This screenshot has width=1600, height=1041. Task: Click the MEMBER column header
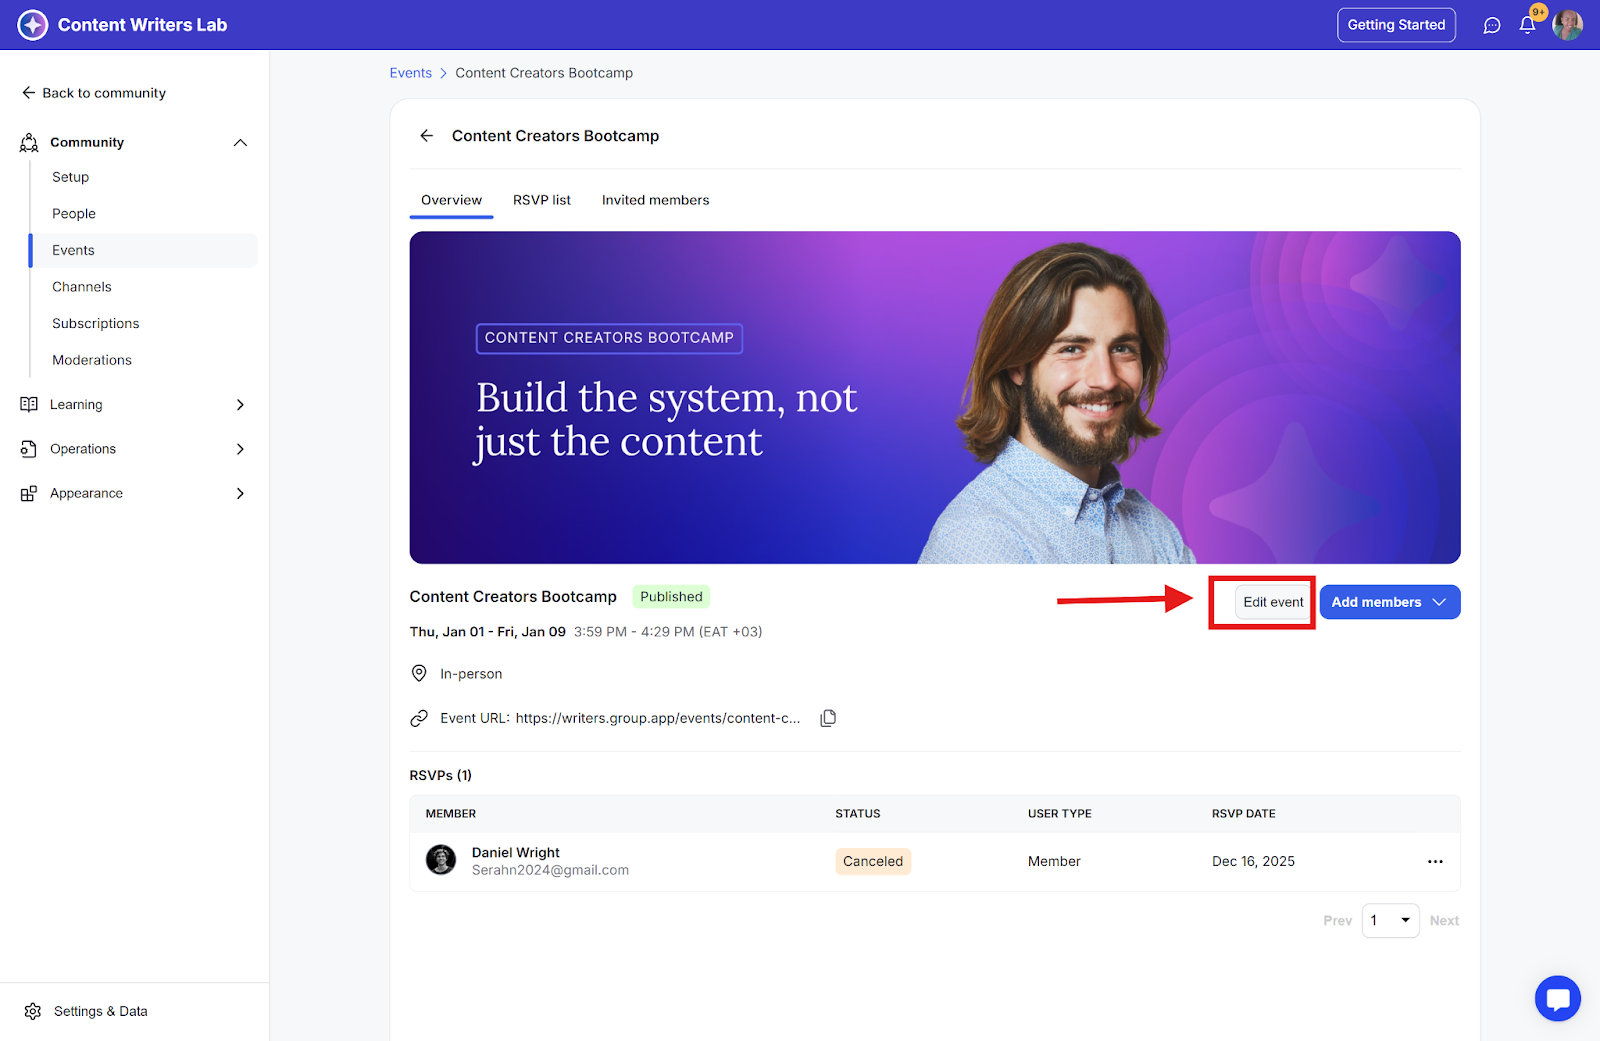pyautogui.click(x=451, y=814)
